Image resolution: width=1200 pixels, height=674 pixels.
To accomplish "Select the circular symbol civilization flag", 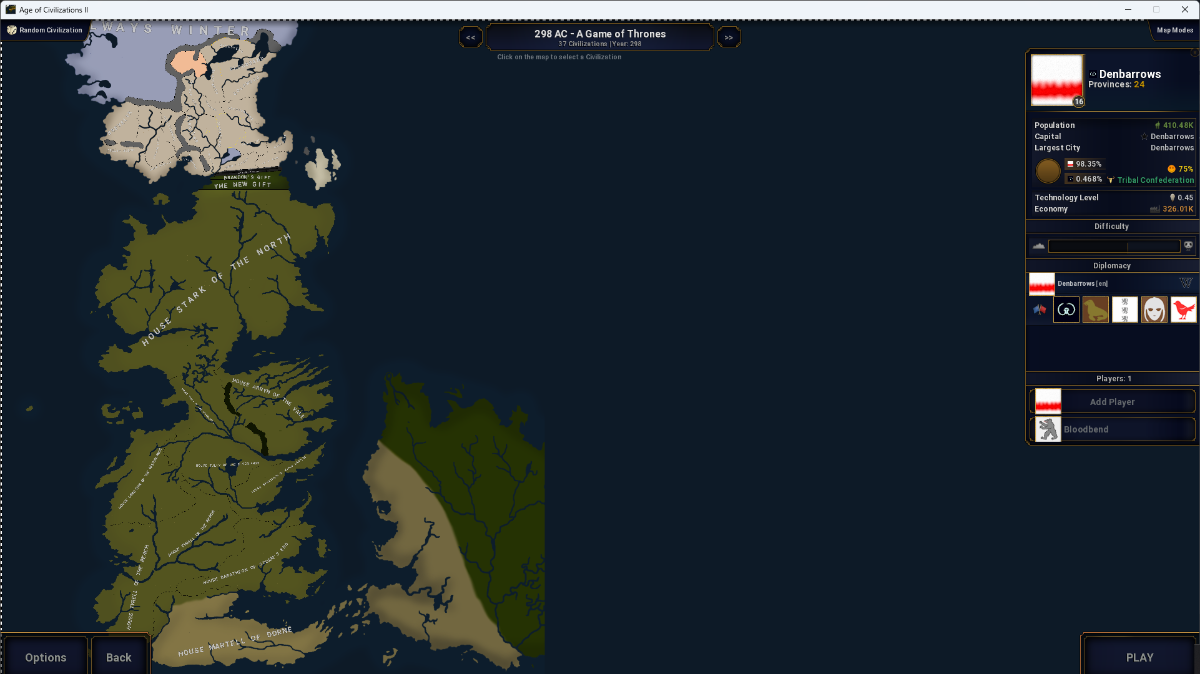I will tap(1066, 310).
